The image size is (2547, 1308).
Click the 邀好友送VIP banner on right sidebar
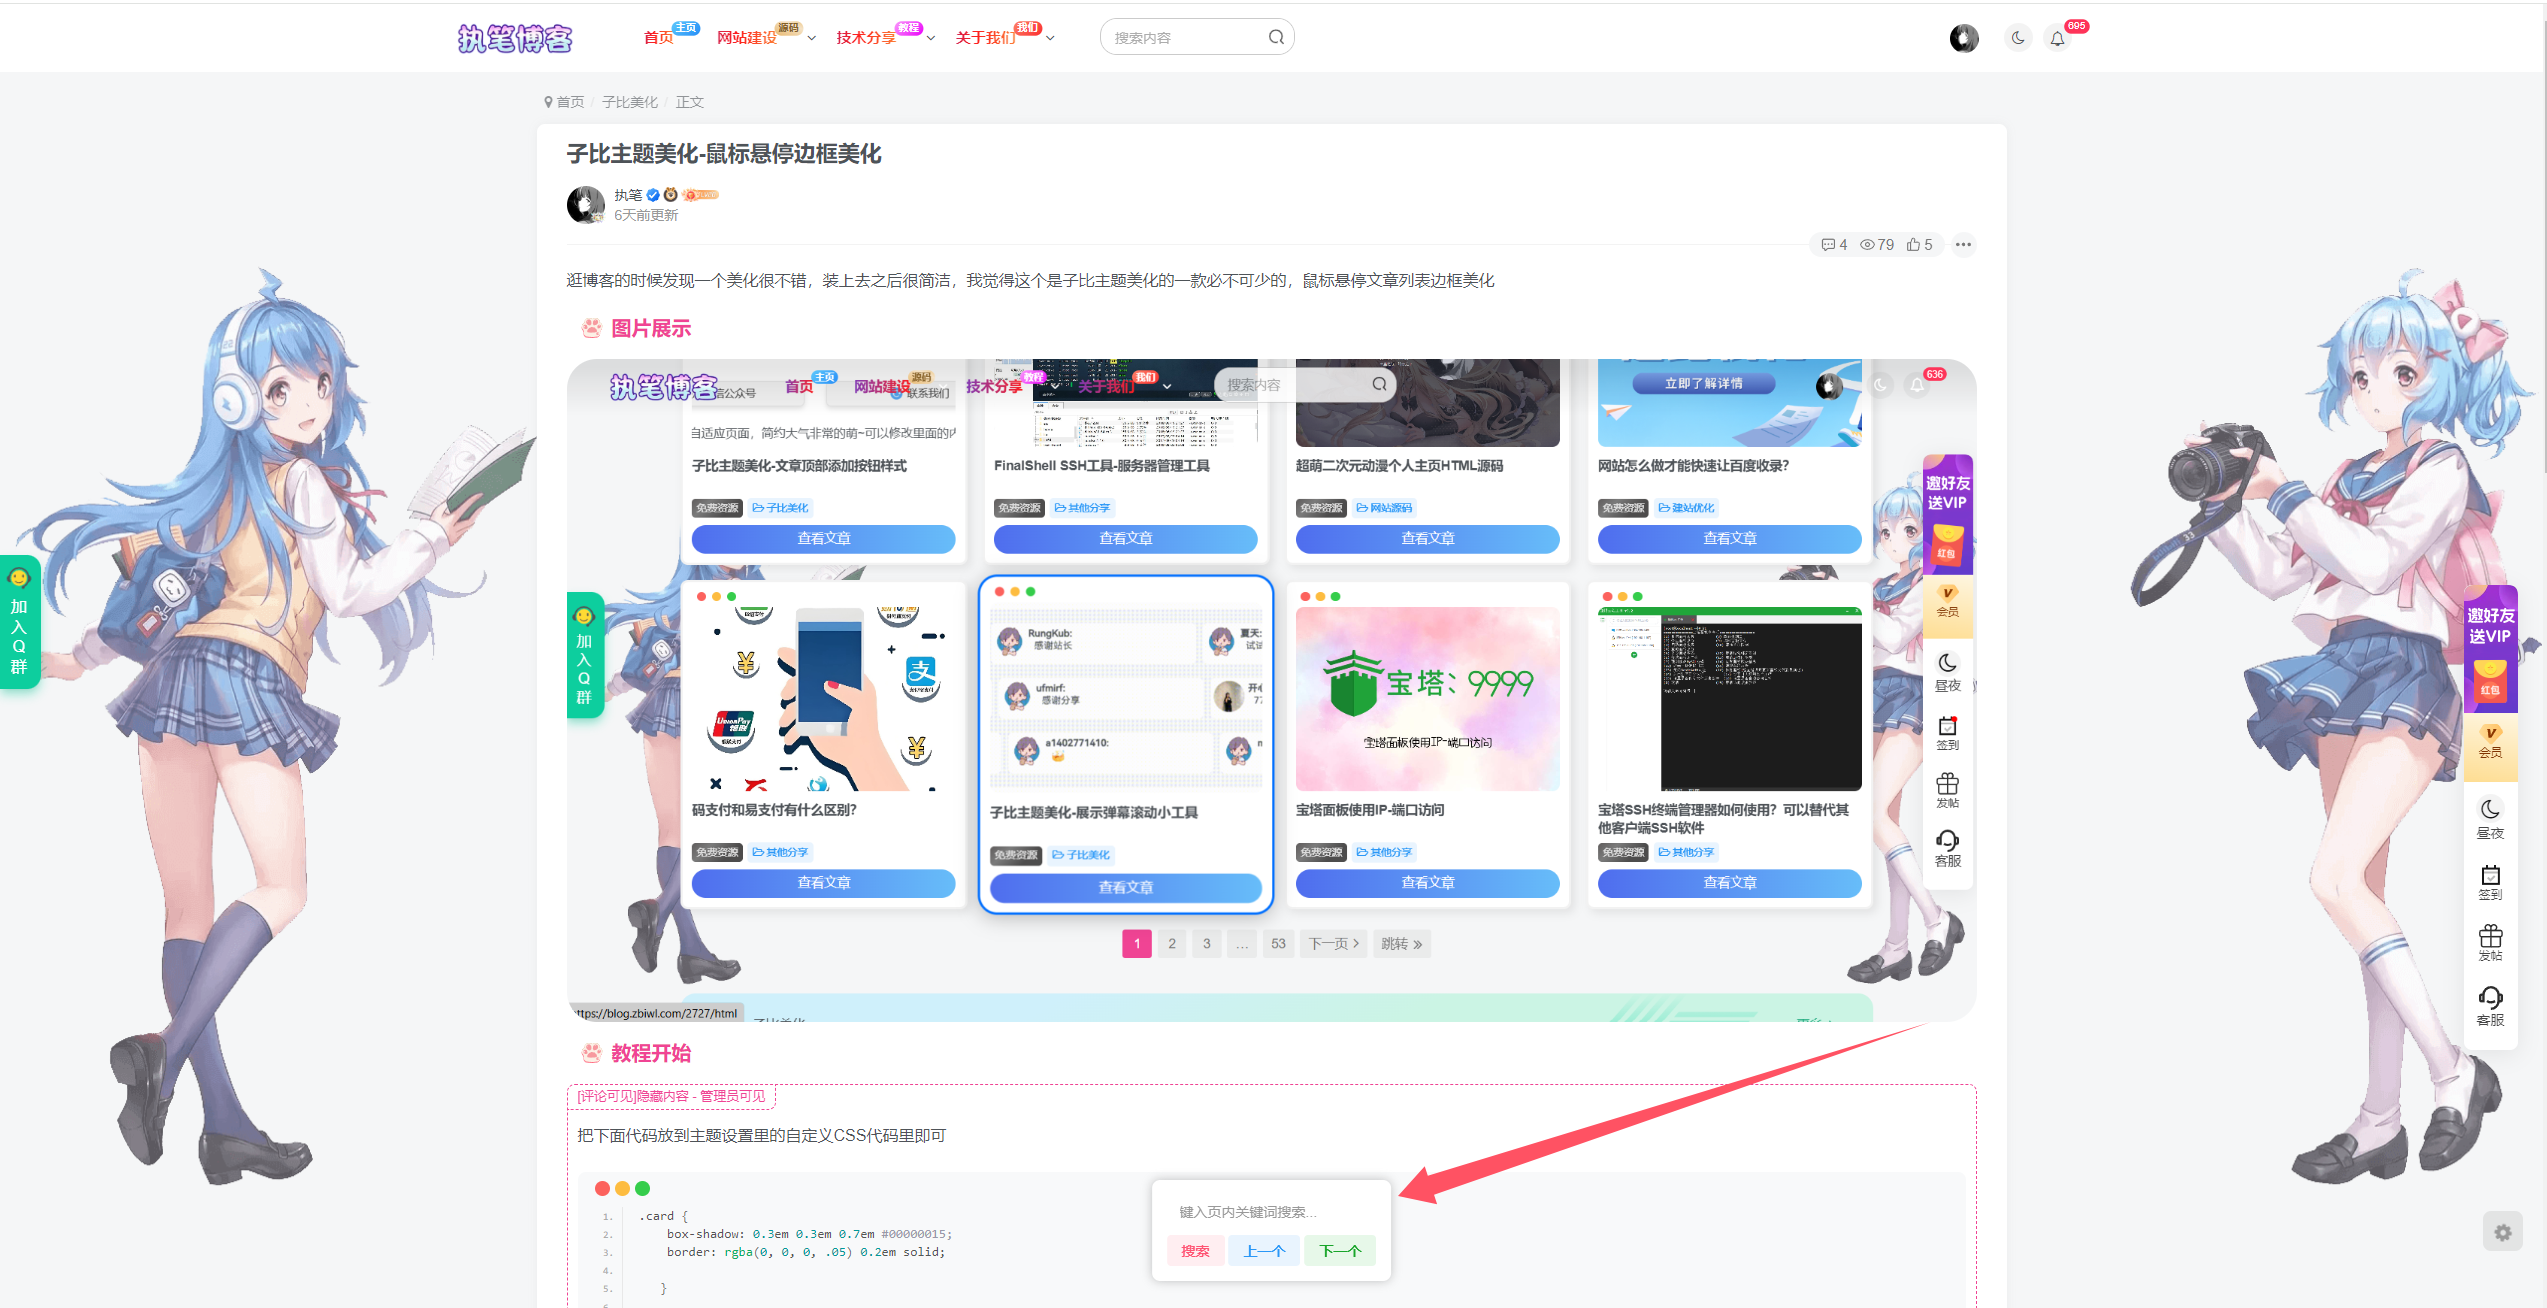point(2490,648)
